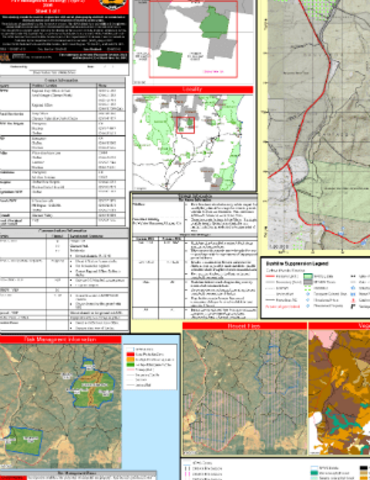Screen dimensions: 370x480
Task: Click the teal swatch in the bottom legend
Action: coord(315,473)
